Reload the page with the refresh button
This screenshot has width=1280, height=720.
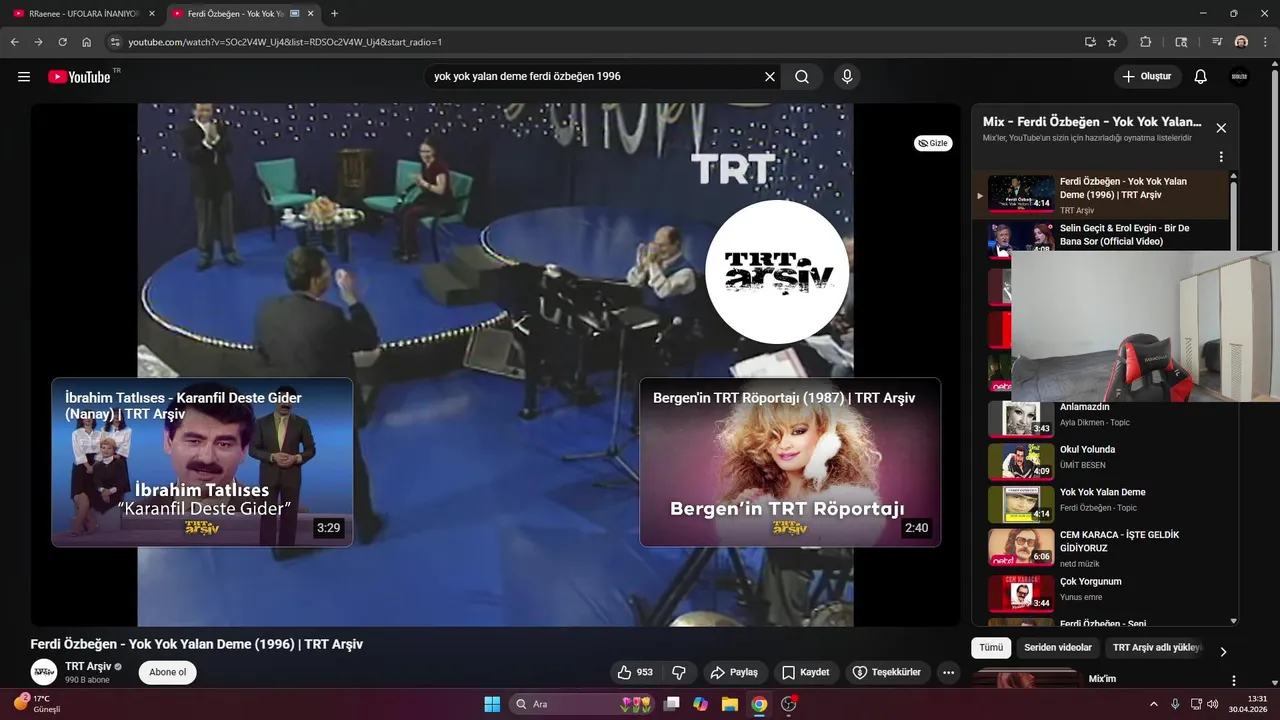[62, 42]
